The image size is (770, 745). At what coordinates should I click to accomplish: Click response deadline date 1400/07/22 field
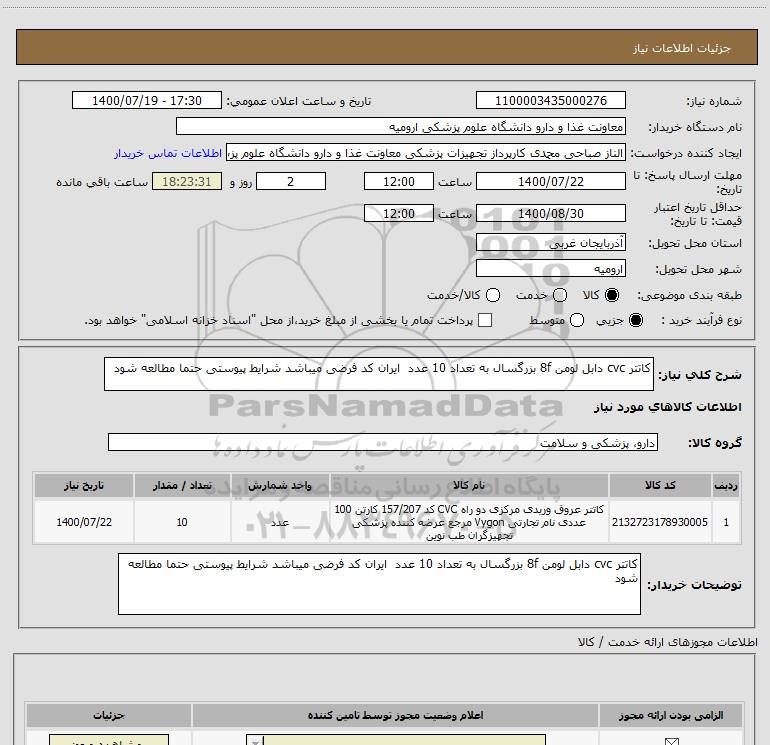pos(550,181)
